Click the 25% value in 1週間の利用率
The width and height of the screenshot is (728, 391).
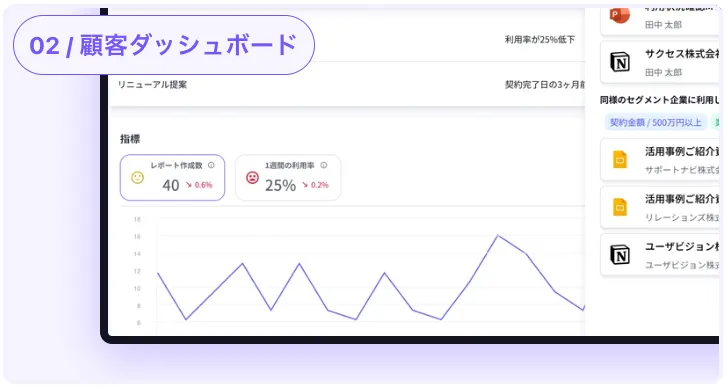[x=280, y=185]
